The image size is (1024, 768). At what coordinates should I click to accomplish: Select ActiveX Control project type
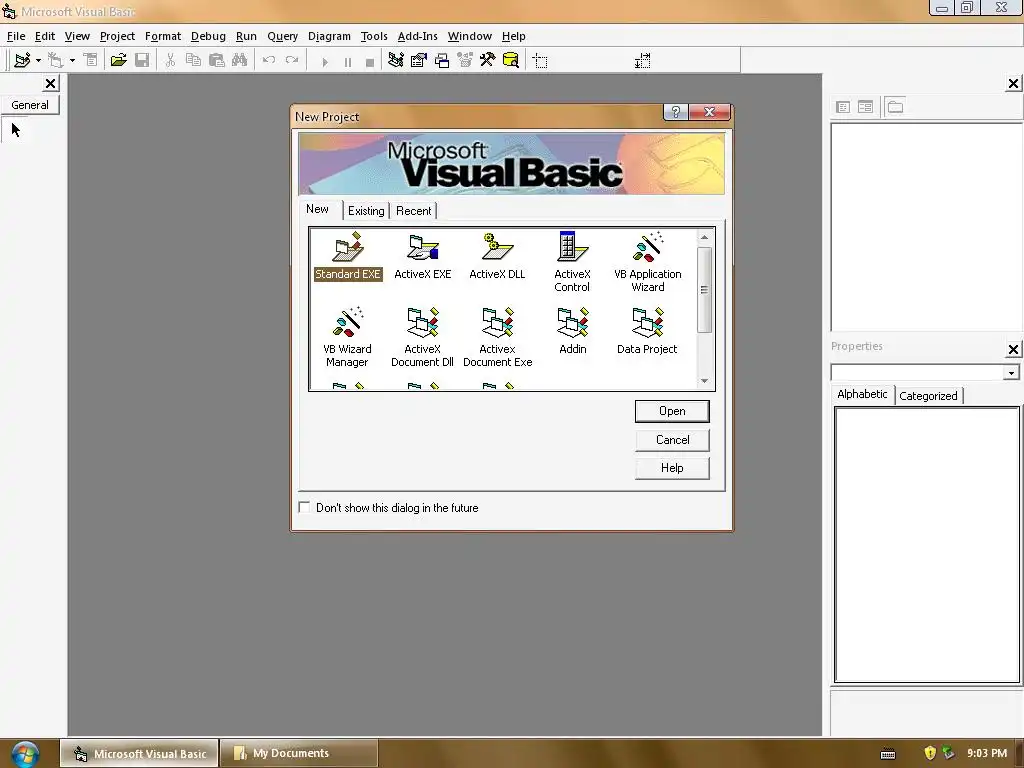[x=572, y=262]
